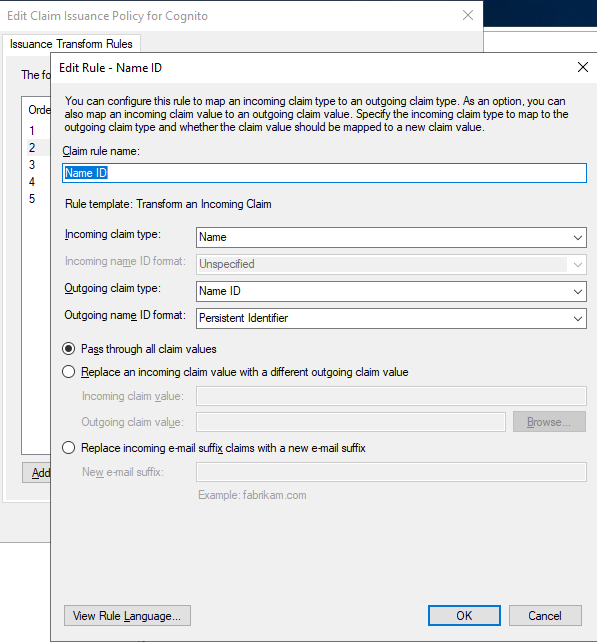The height and width of the screenshot is (642, 597).
Task: Switch to the Issuance Transform Rules tab
Action: click(x=71, y=44)
